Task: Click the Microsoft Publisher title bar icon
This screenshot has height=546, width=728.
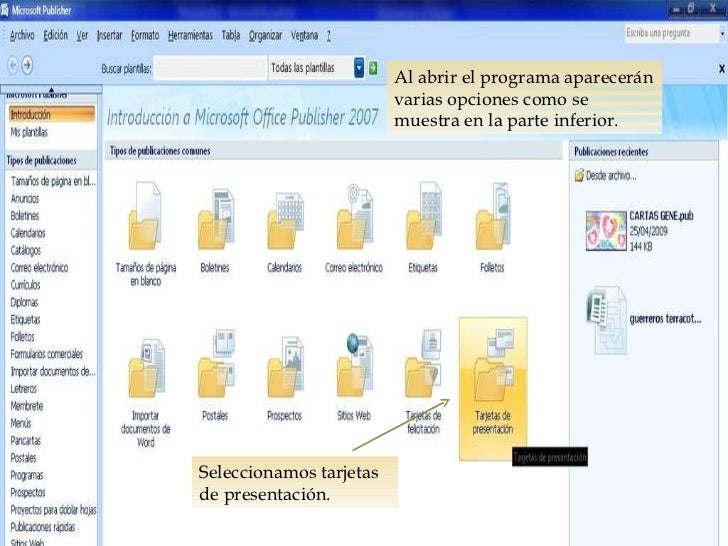Action: (x=5, y=10)
